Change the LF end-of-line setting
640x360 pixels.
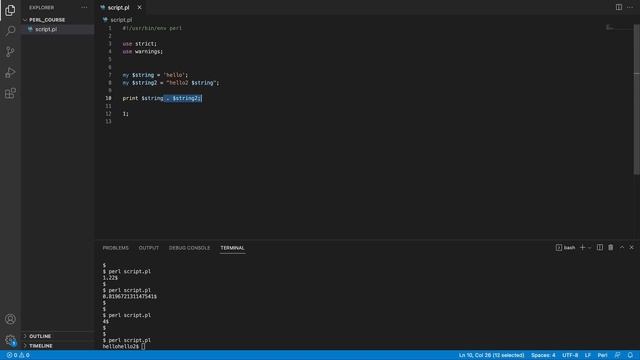pyautogui.click(x=588, y=355)
